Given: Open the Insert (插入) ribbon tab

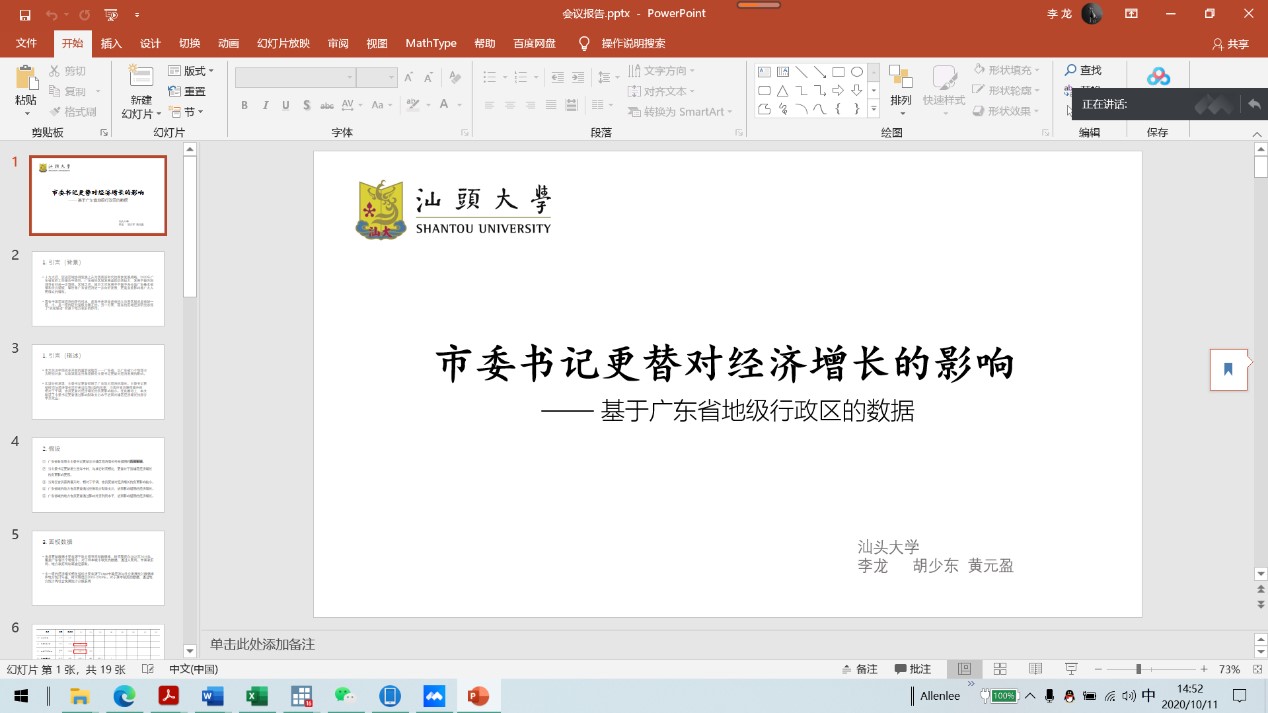Looking at the screenshot, I should pos(111,43).
